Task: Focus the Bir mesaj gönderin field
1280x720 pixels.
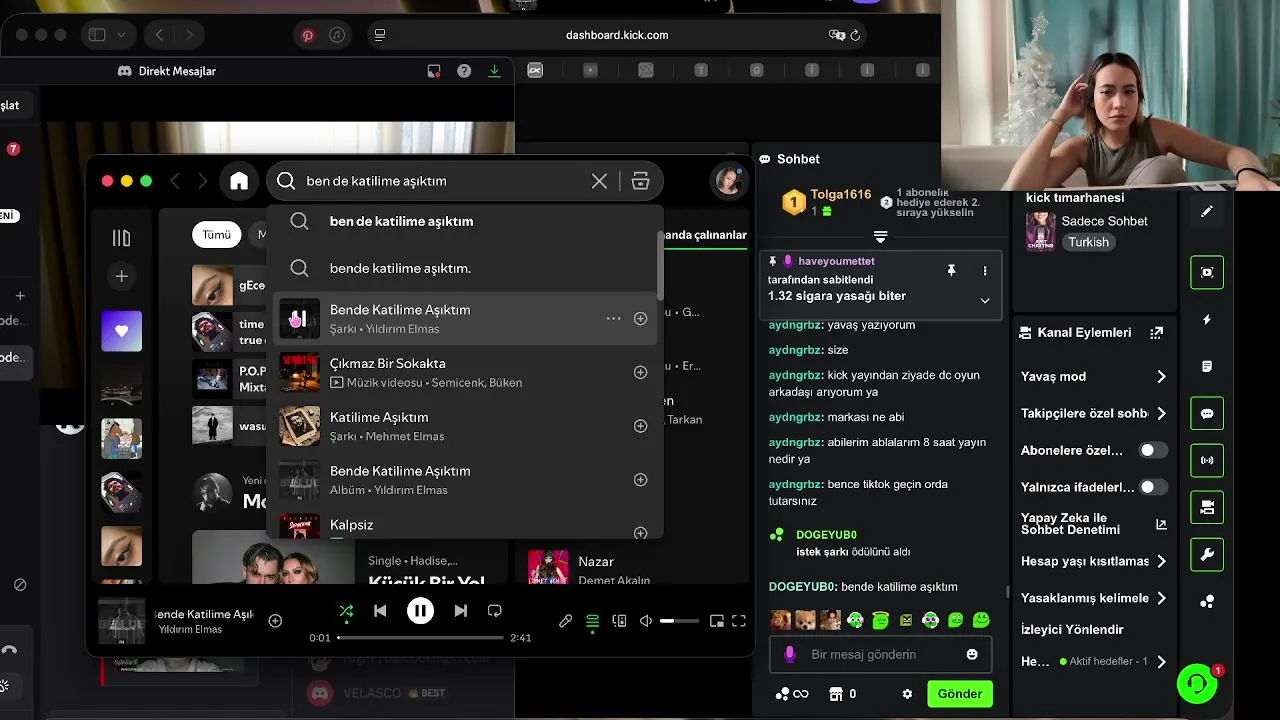Action: coord(880,655)
